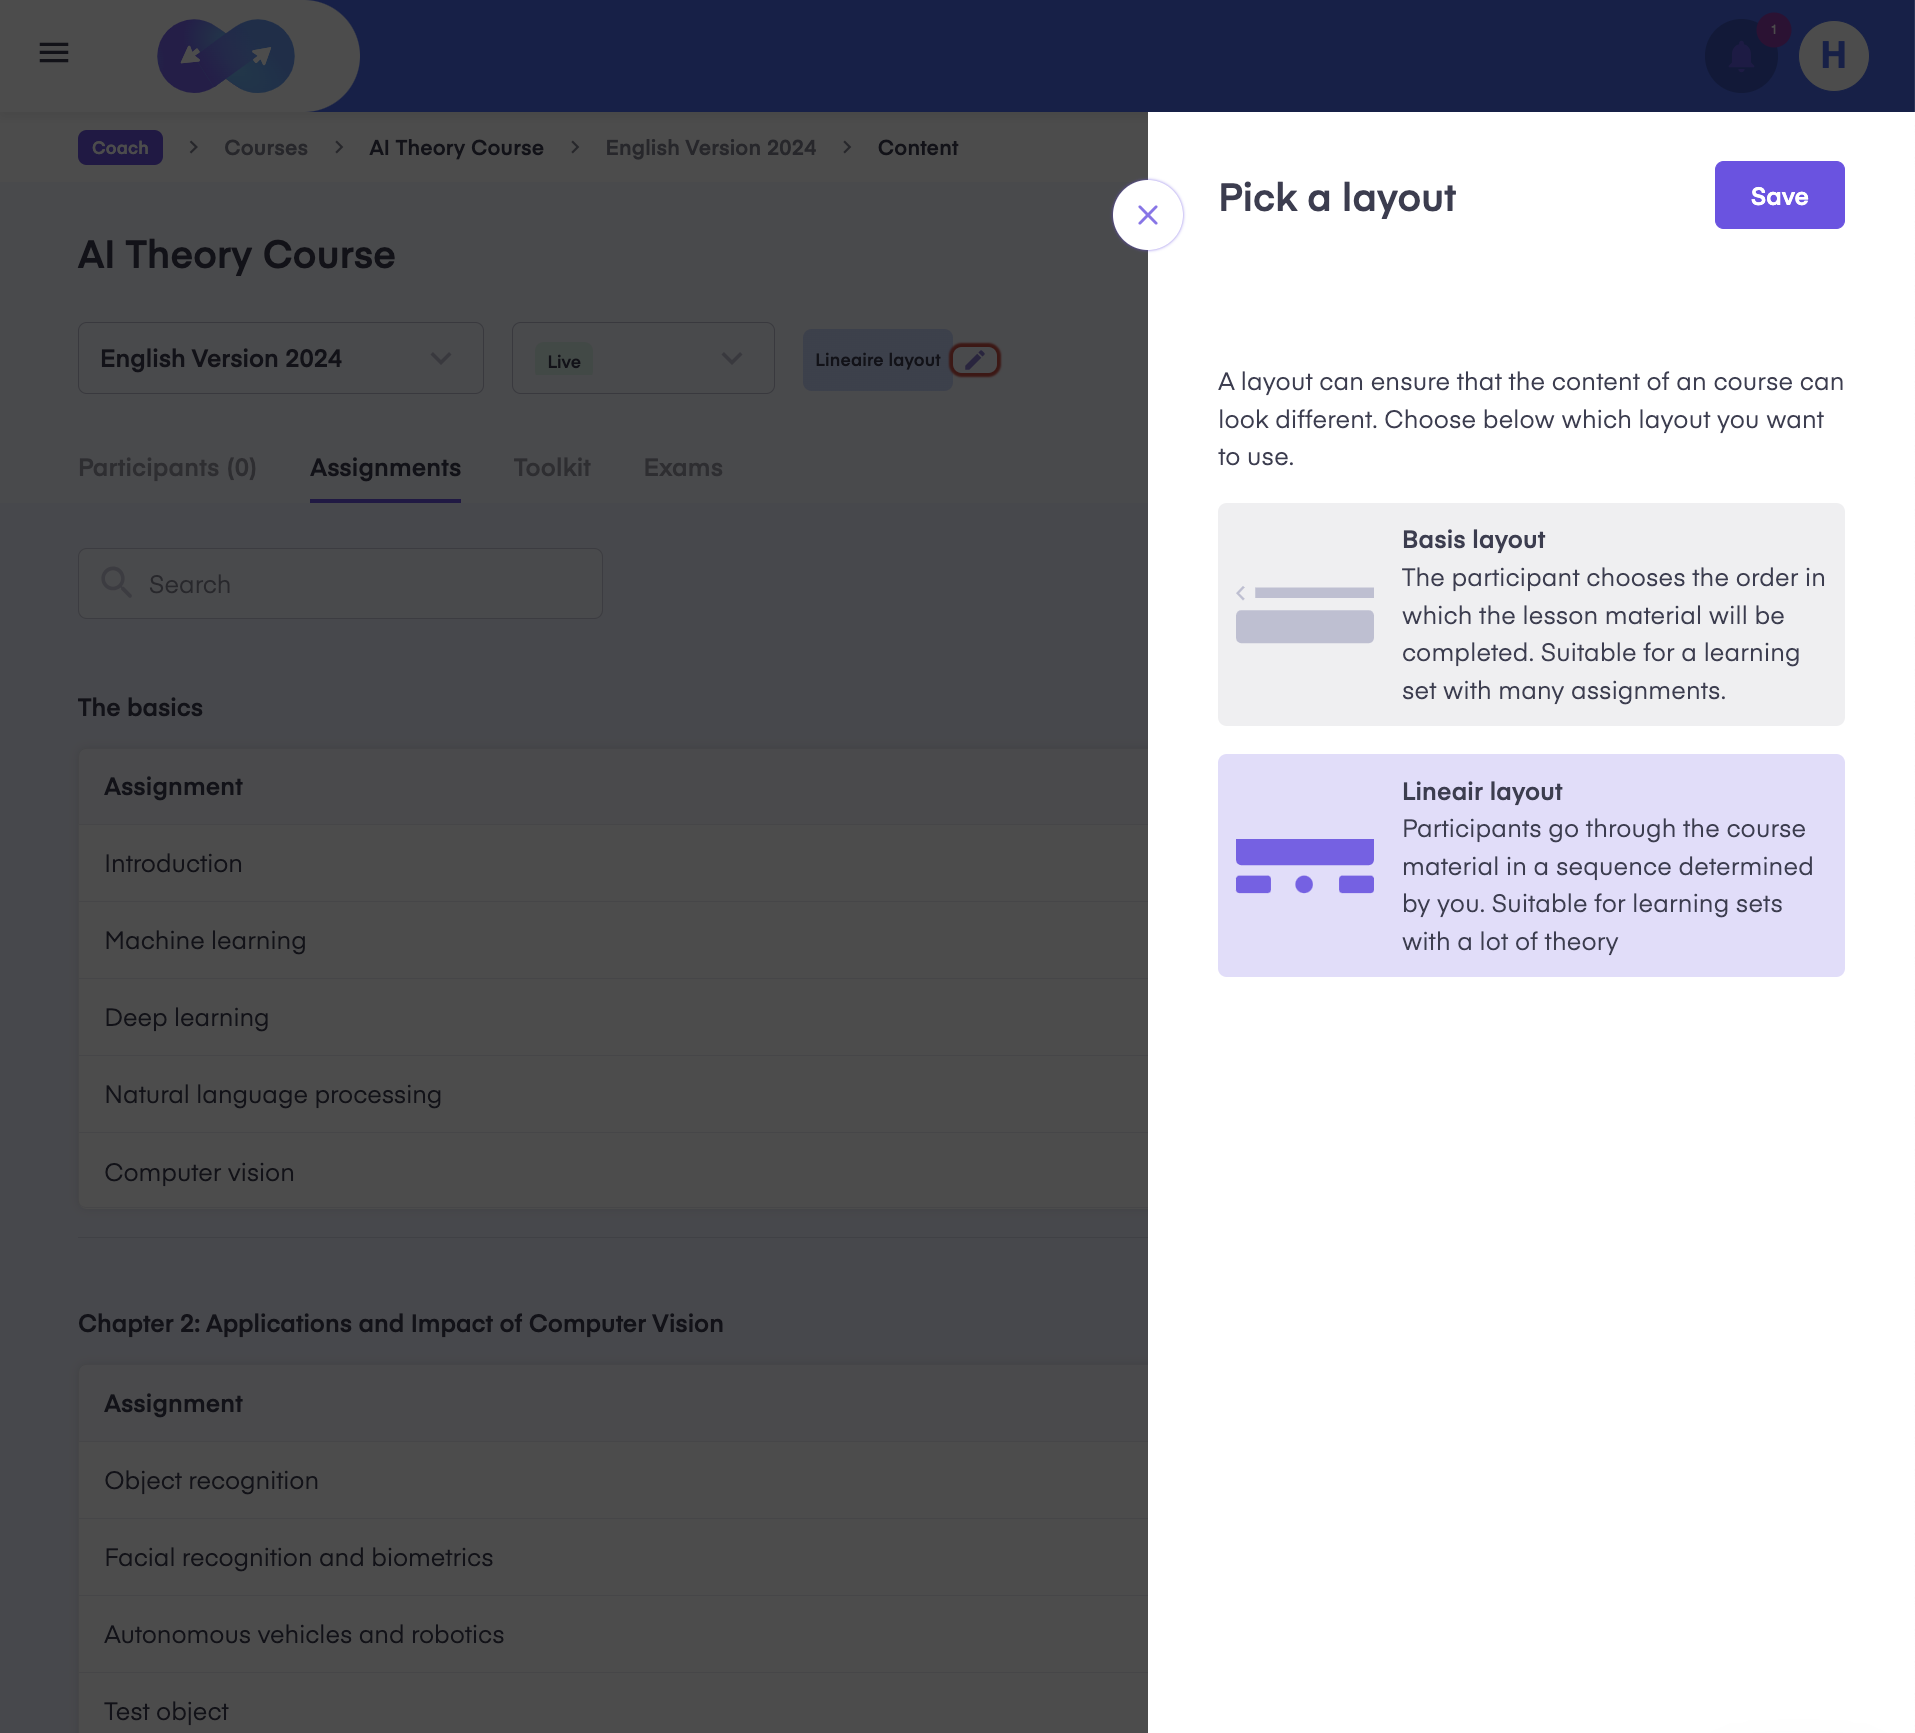The height and width of the screenshot is (1733, 1915).
Task: Open the Live status dropdown
Action: (643, 358)
